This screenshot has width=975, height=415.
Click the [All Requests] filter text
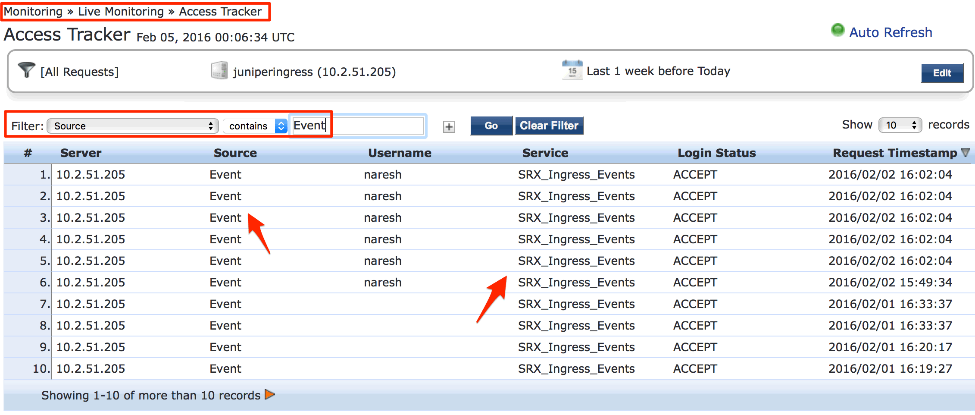tap(79, 72)
